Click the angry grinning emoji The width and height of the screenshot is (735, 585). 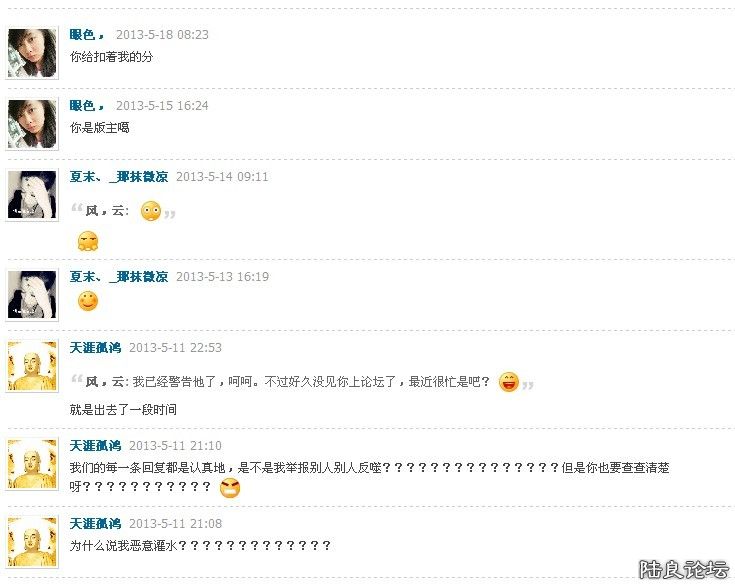point(230,488)
